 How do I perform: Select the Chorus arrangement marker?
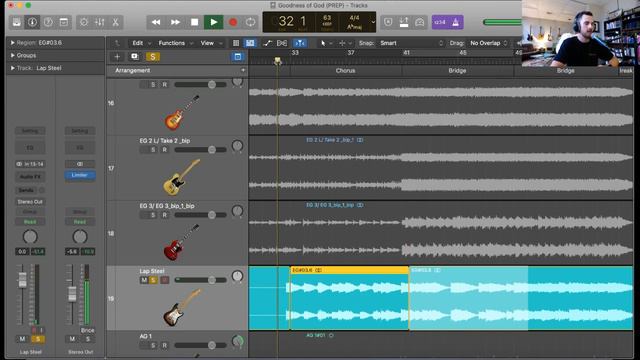point(345,71)
